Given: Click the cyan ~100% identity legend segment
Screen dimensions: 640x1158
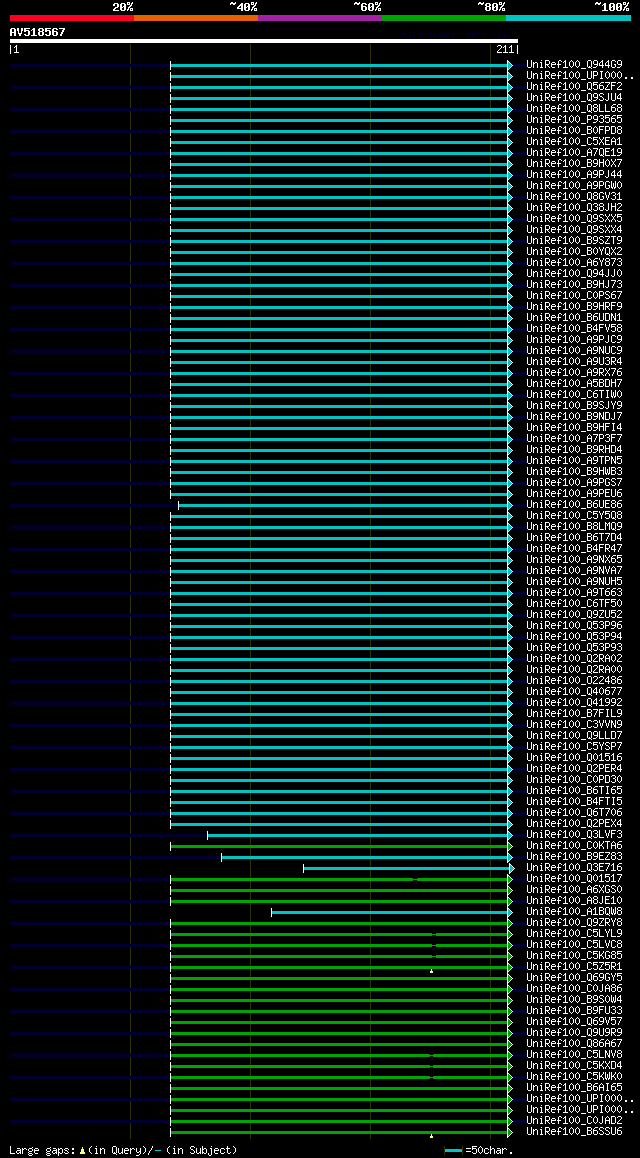Looking at the screenshot, I should click(x=568, y=18).
